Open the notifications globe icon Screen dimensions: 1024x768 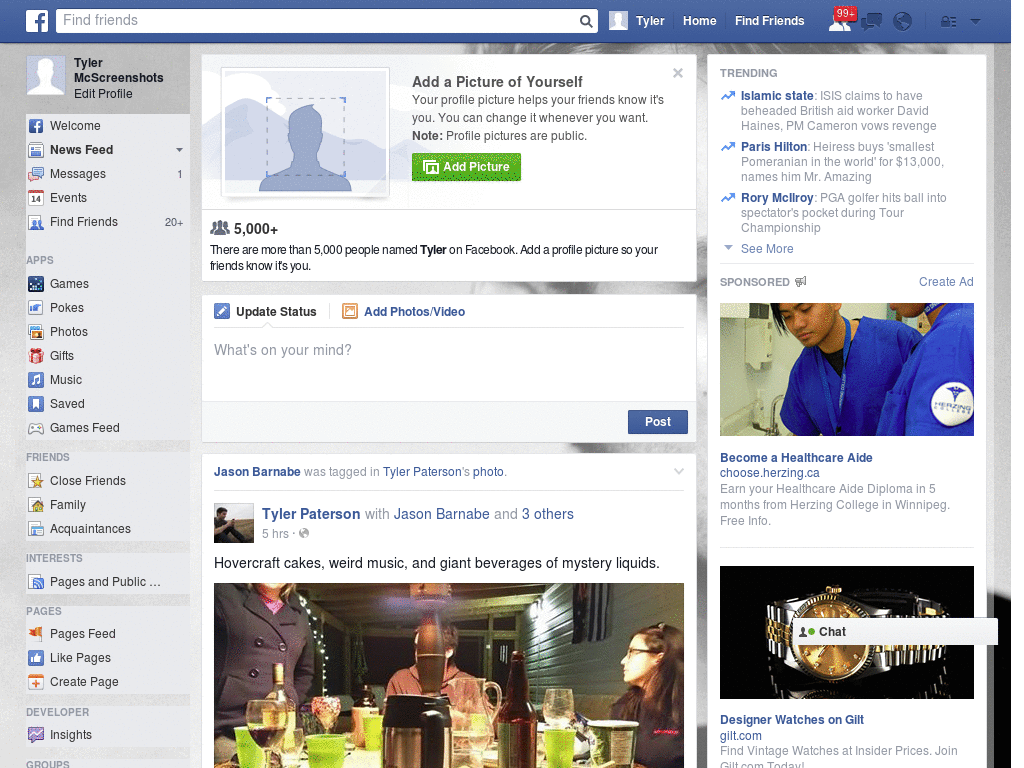[902, 20]
